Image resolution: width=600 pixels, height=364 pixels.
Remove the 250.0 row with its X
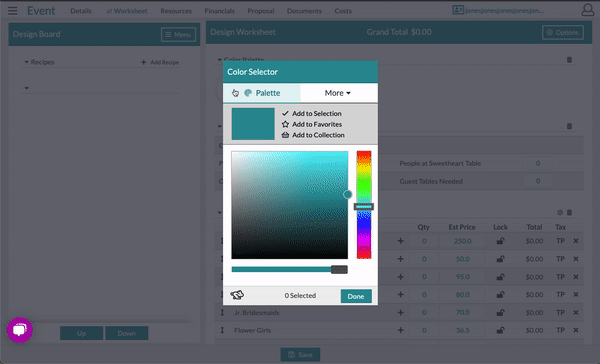click(x=576, y=241)
